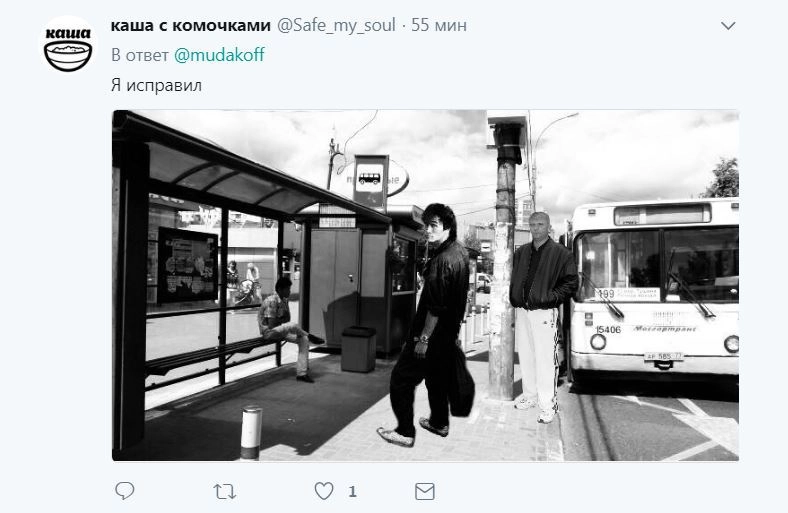Click the trash bin in the photo
This screenshot has width=788, height=513.
pos(358,349)
